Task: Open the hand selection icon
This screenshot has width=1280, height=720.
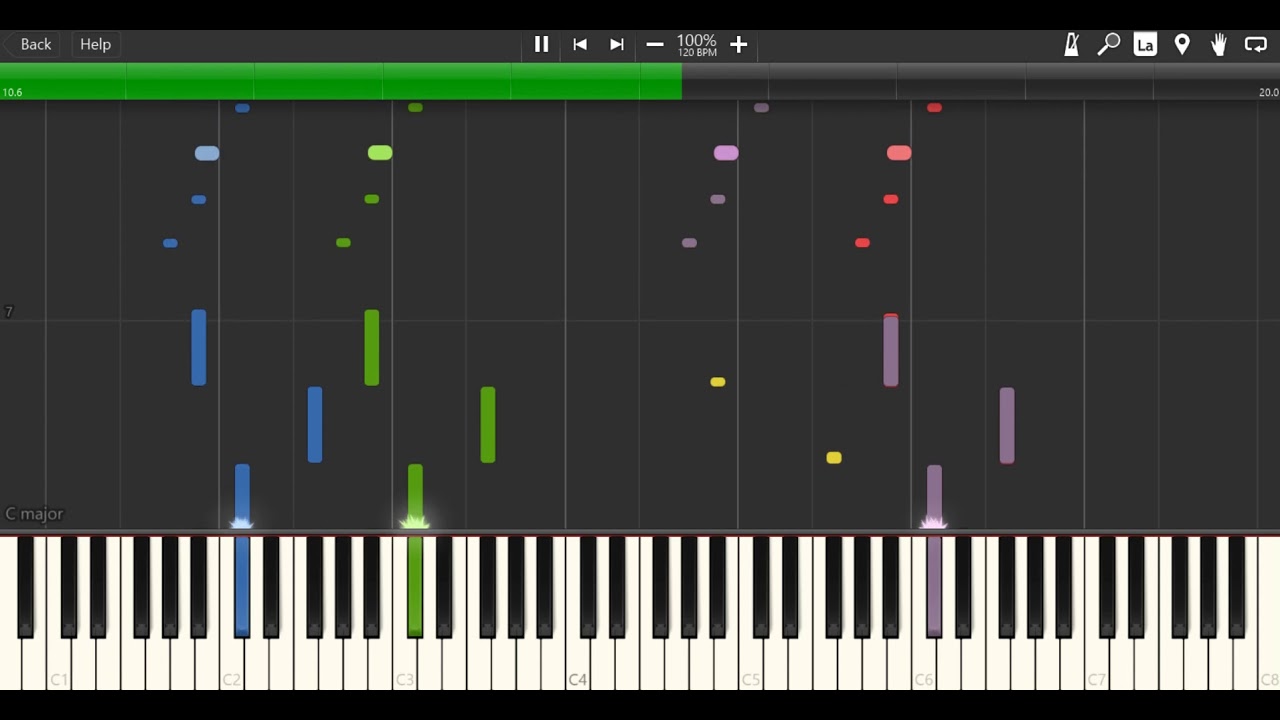Action: [1219, 44]
